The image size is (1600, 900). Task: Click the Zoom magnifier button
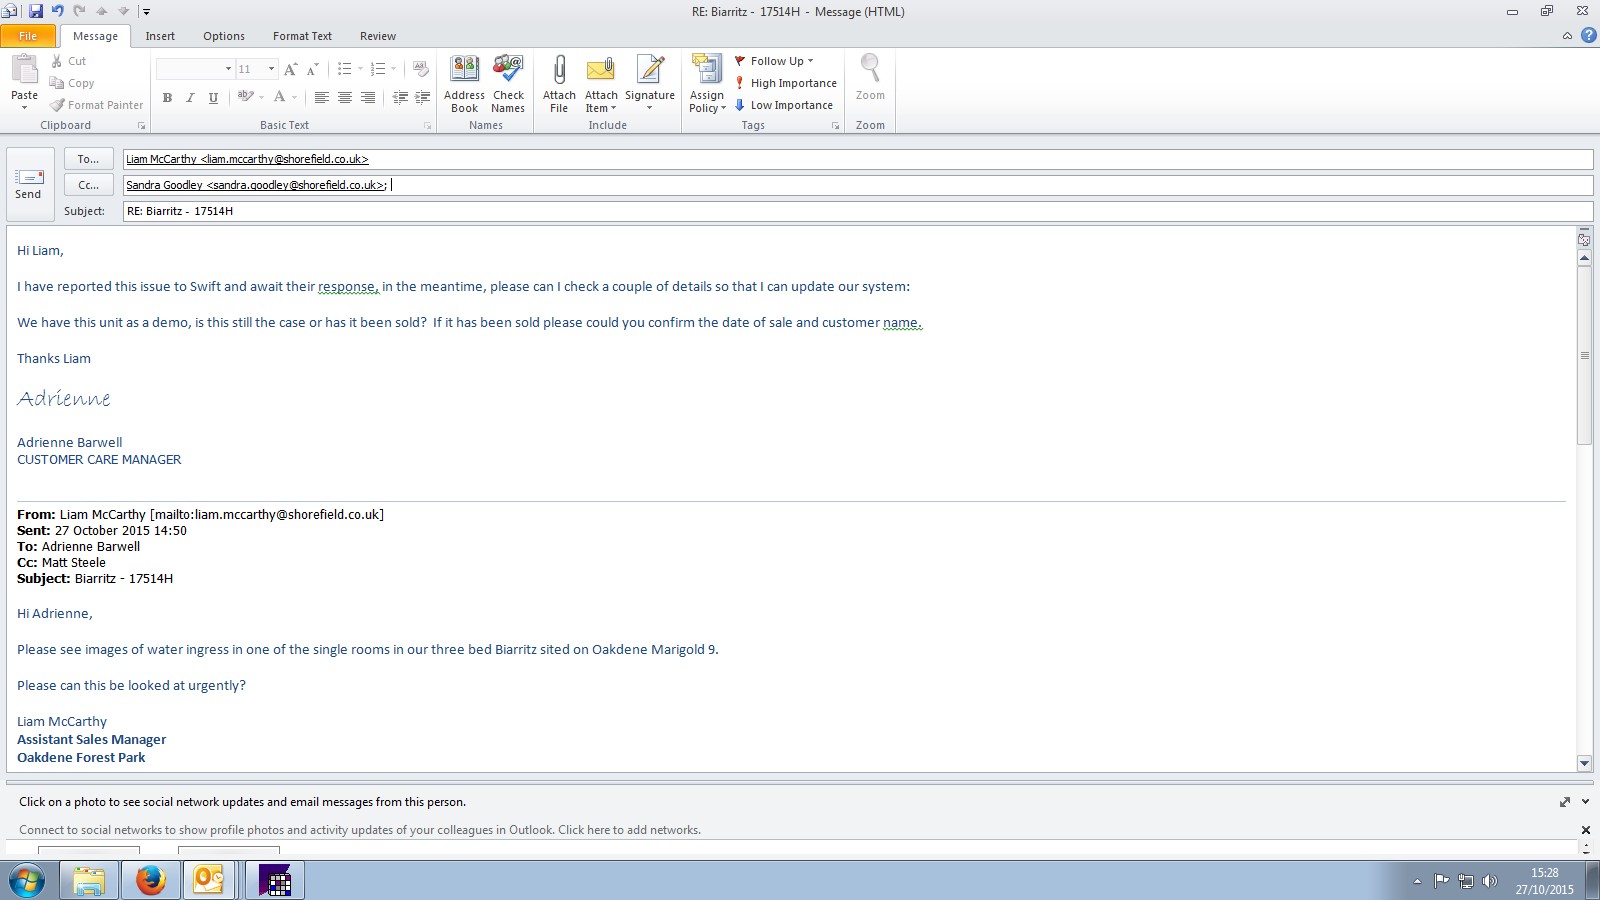[870, 78]
